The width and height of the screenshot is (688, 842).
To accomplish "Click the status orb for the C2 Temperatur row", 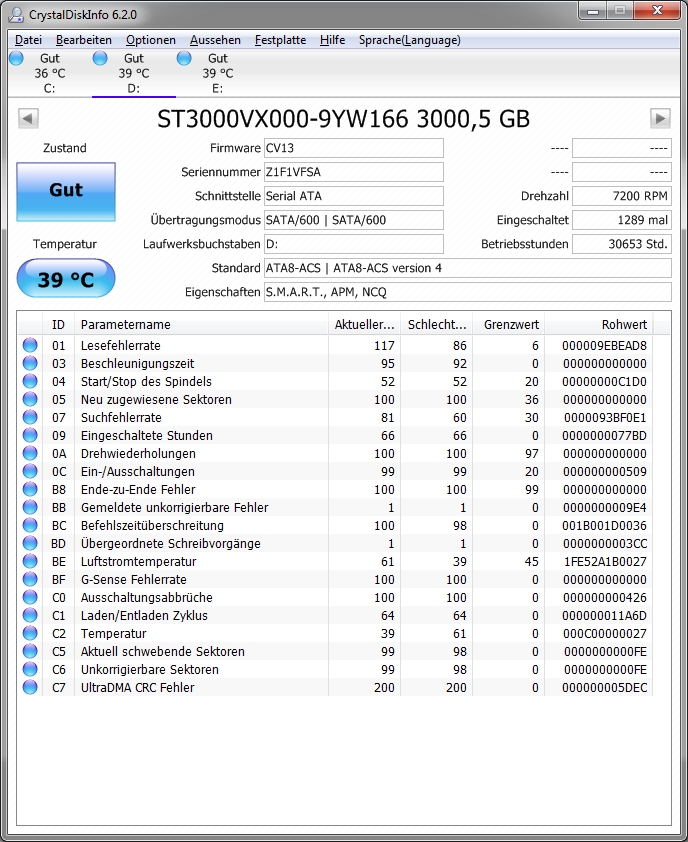I will point(30,633).
